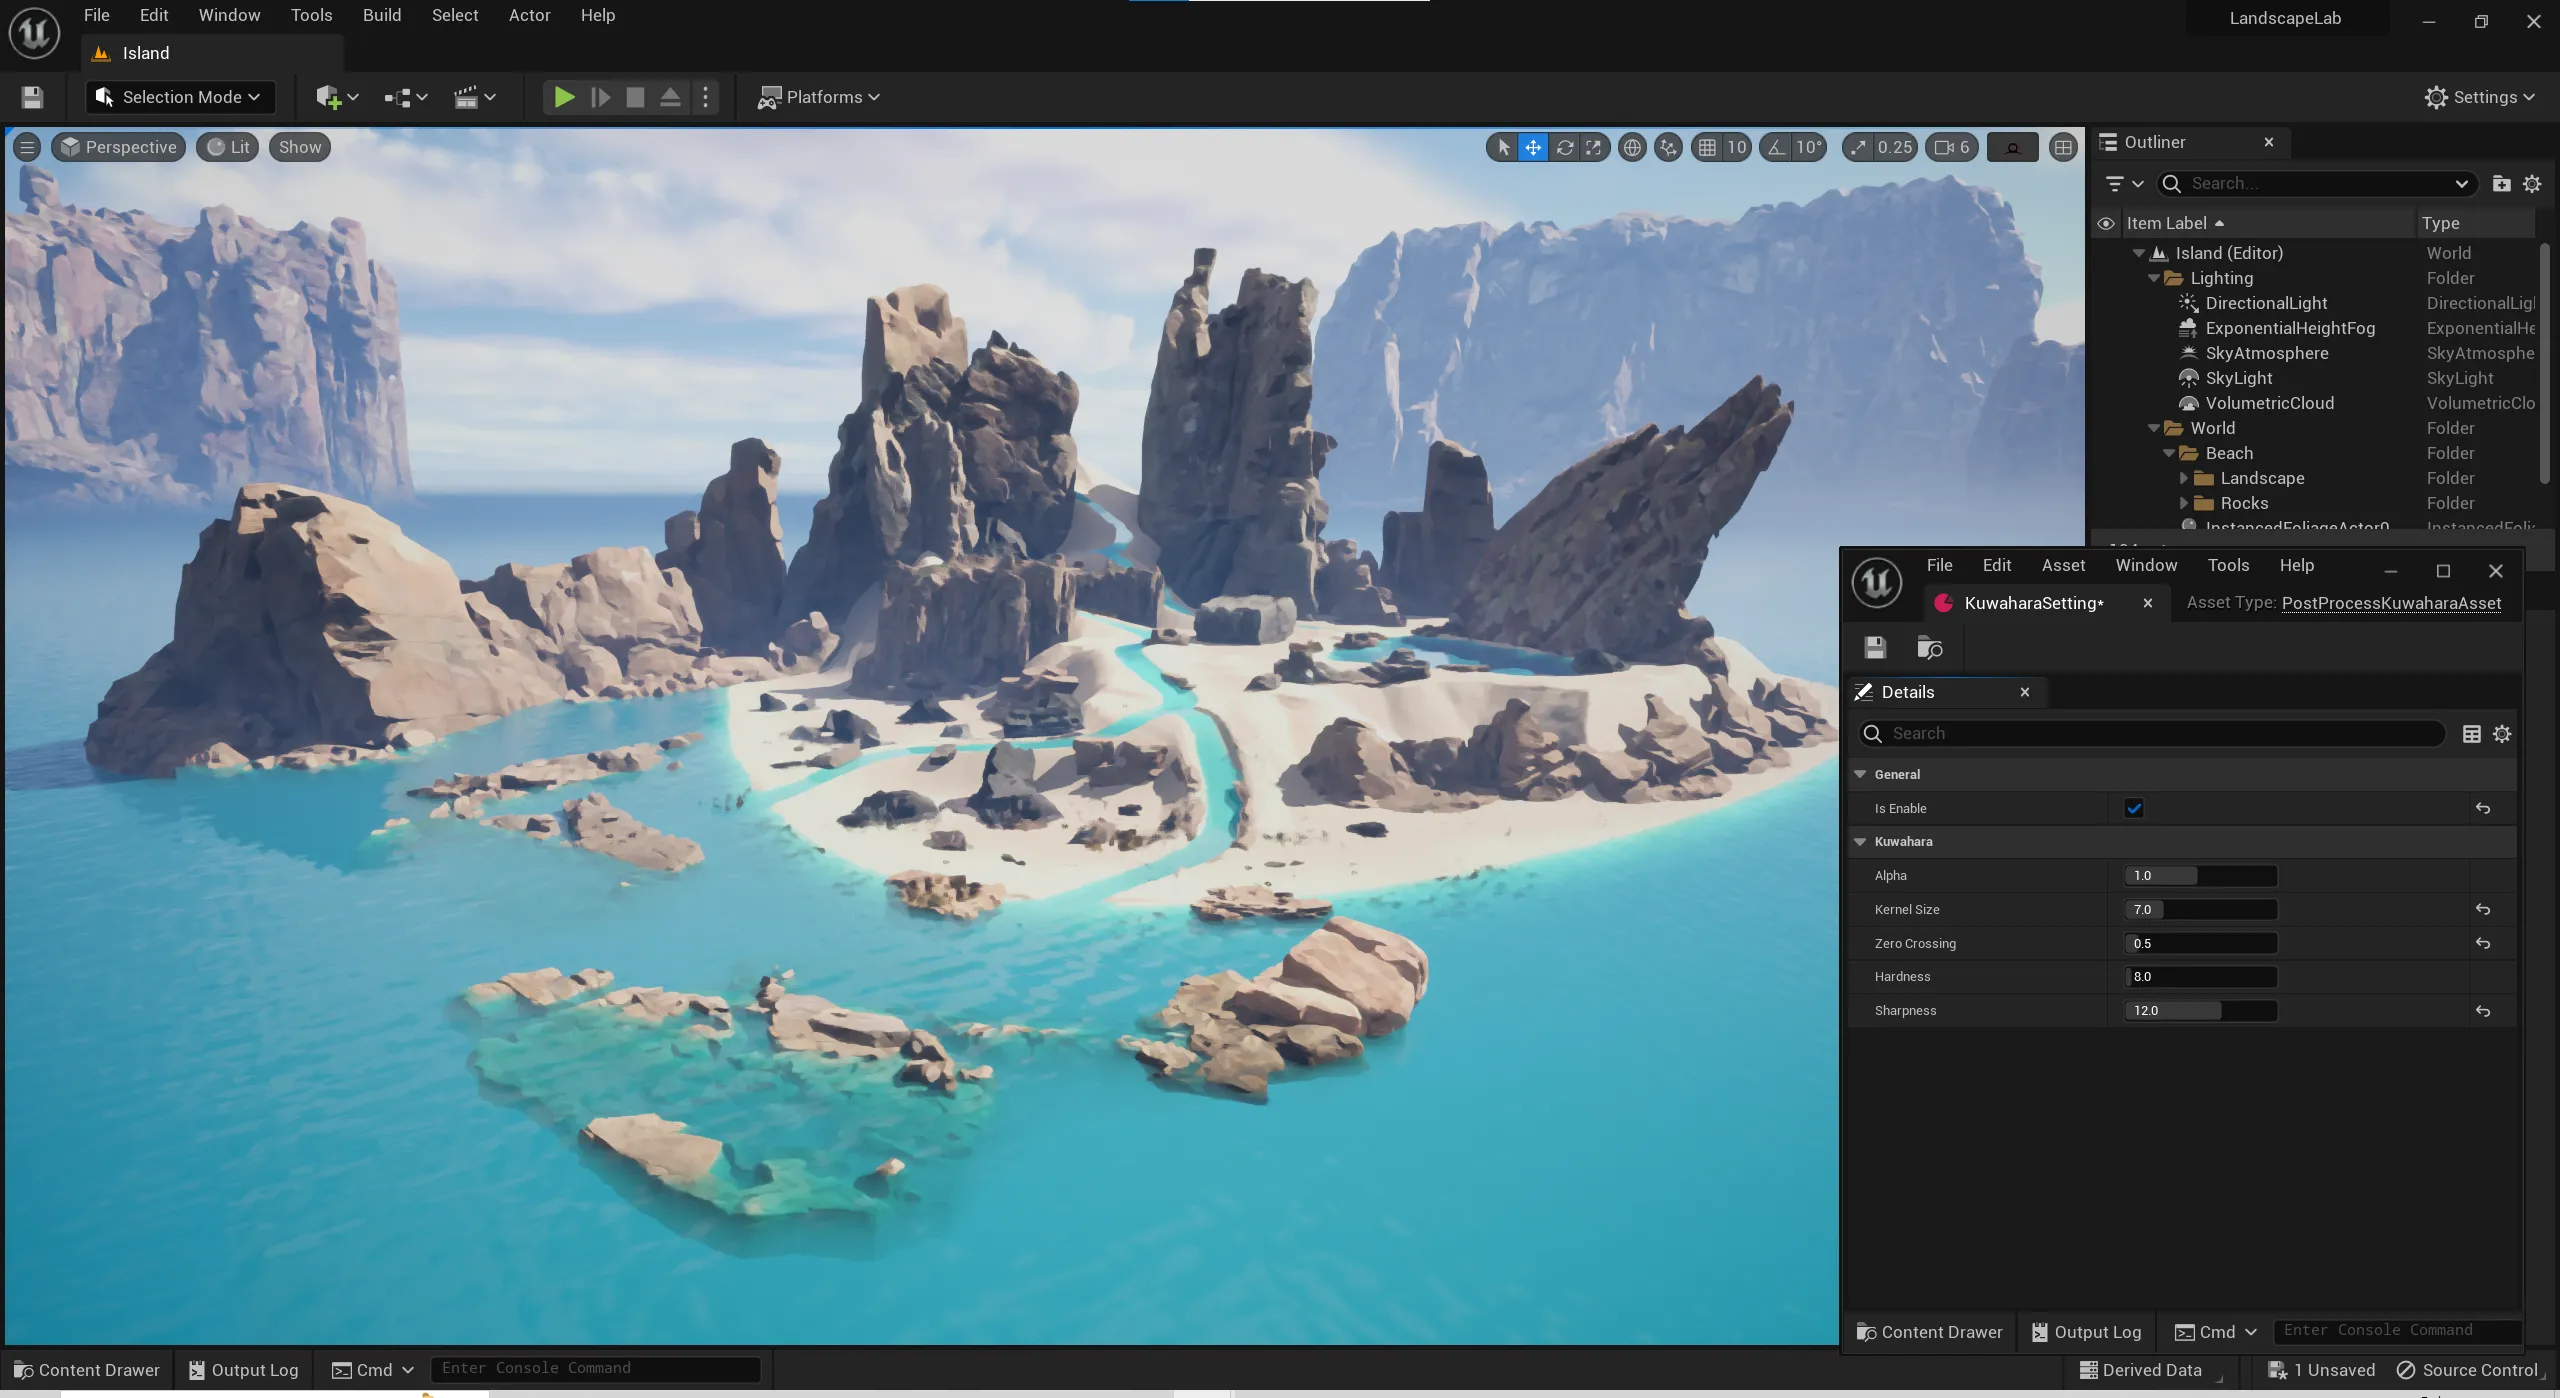Open PostProcessKuwaharaAsset type link

(2391, 603)
